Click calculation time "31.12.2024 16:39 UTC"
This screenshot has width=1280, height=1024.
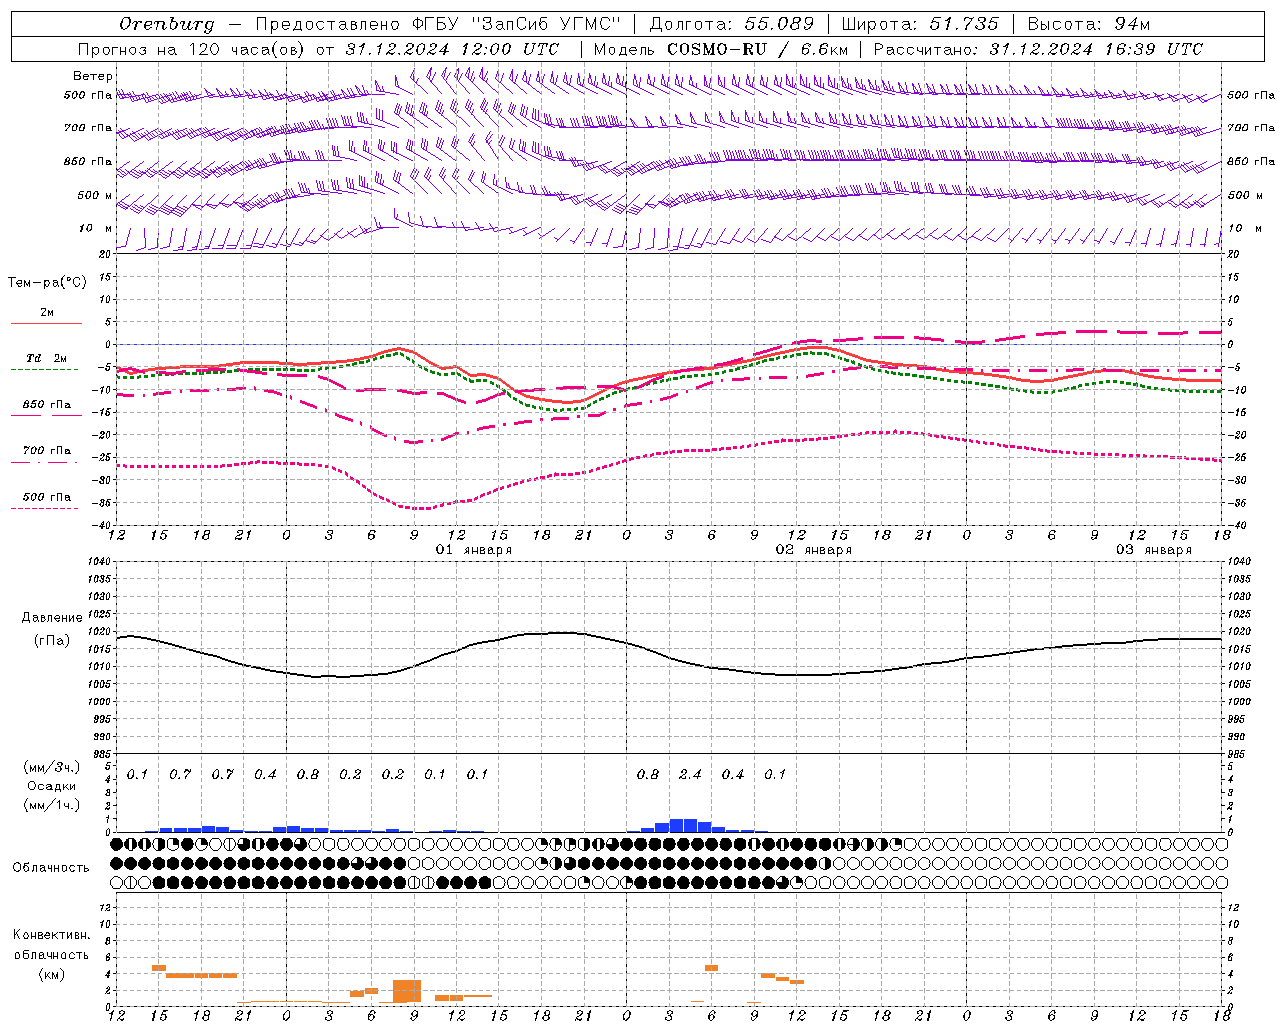point(1096,49)
